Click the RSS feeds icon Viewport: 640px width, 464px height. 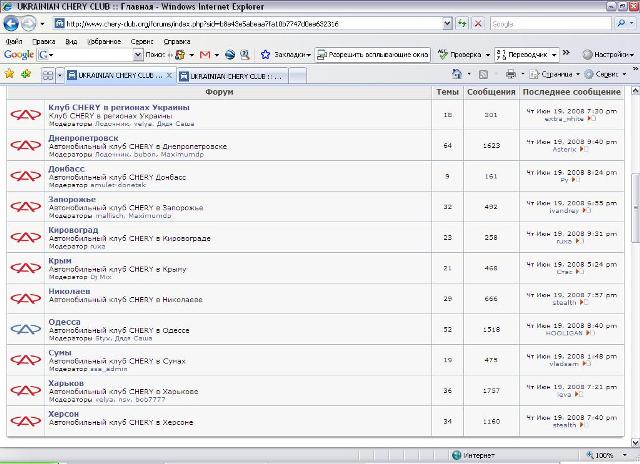tap(484, 74)
